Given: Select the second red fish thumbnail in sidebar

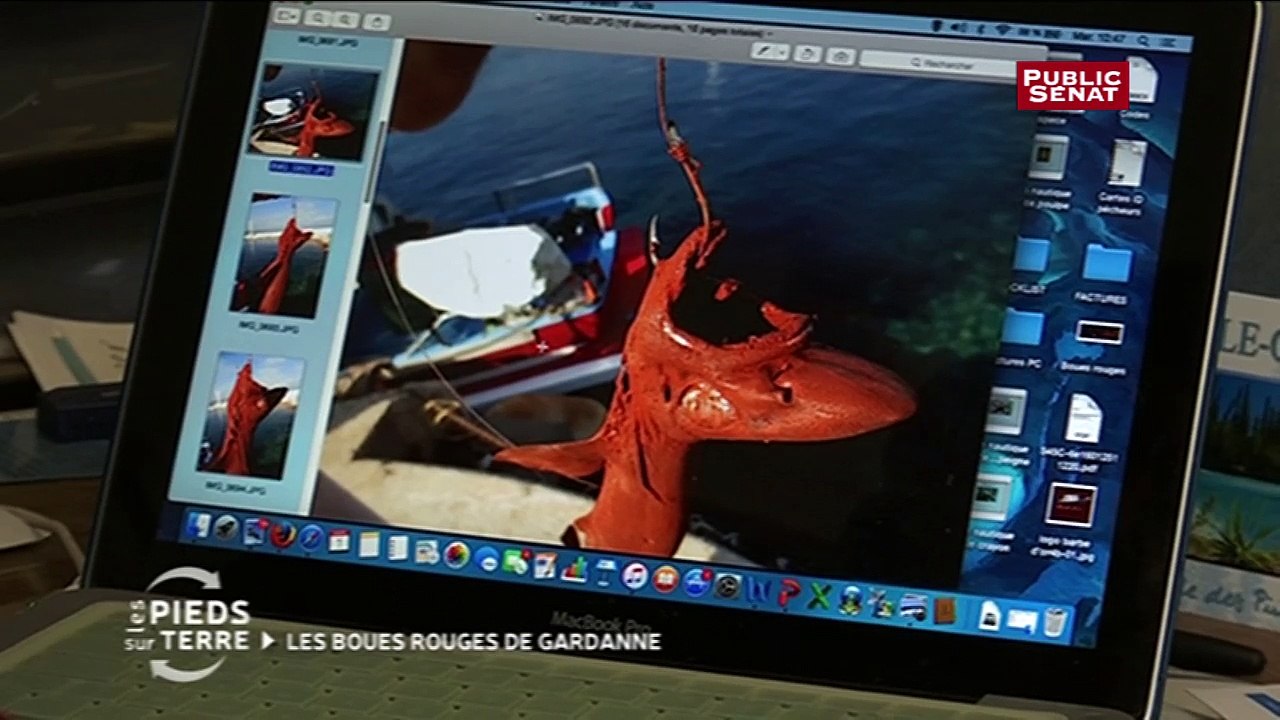Looking at the screenshot, I should [284, 254].
